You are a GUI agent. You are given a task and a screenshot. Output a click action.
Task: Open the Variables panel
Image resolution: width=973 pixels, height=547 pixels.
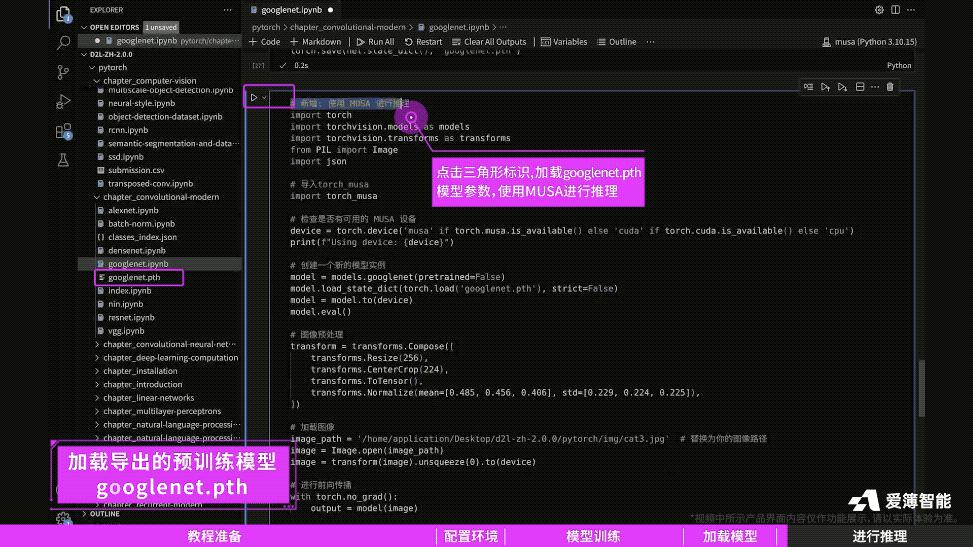click(563, 42)
